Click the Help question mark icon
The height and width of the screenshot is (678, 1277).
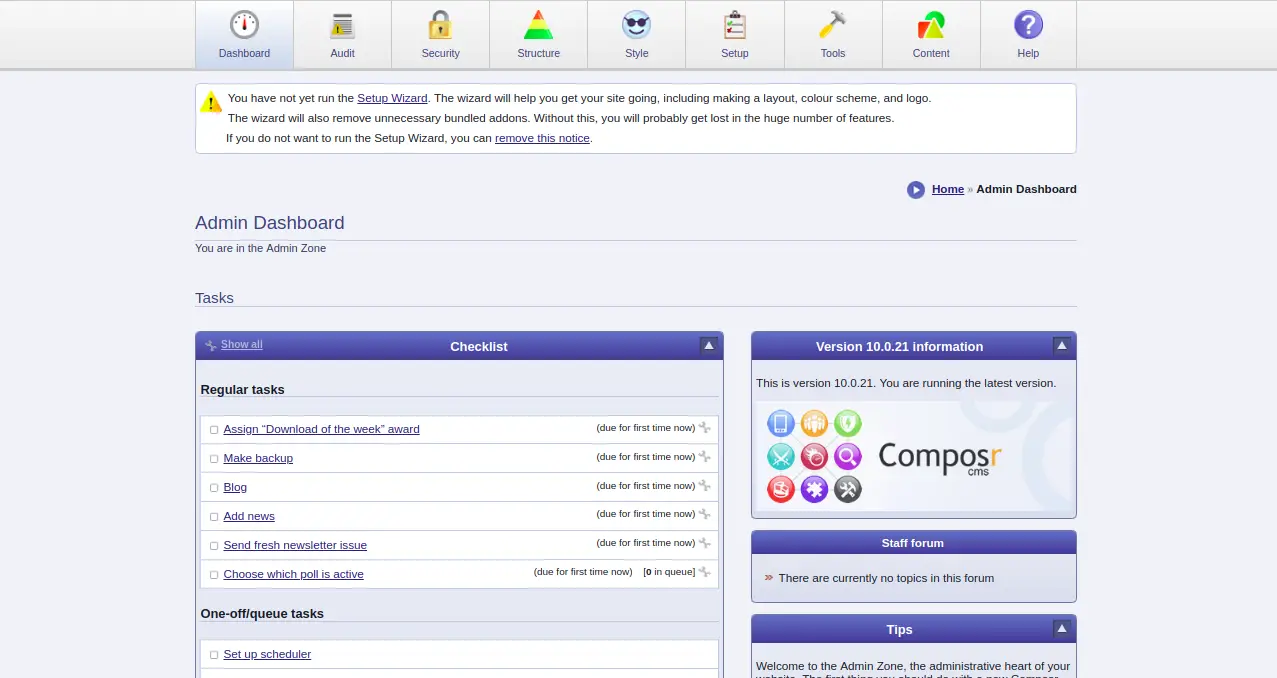pyautogui.click(x=1028, y=26)
